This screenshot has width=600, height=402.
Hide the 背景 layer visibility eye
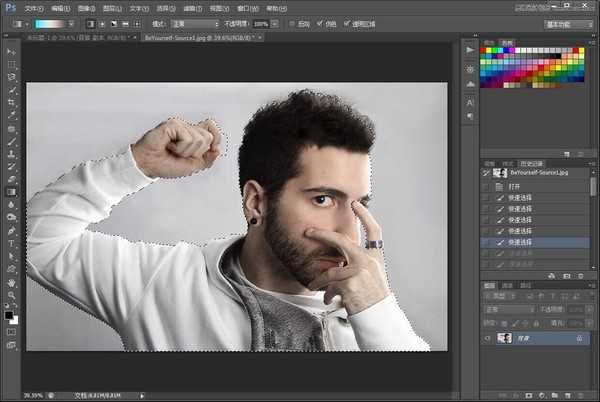click(488, 338)
